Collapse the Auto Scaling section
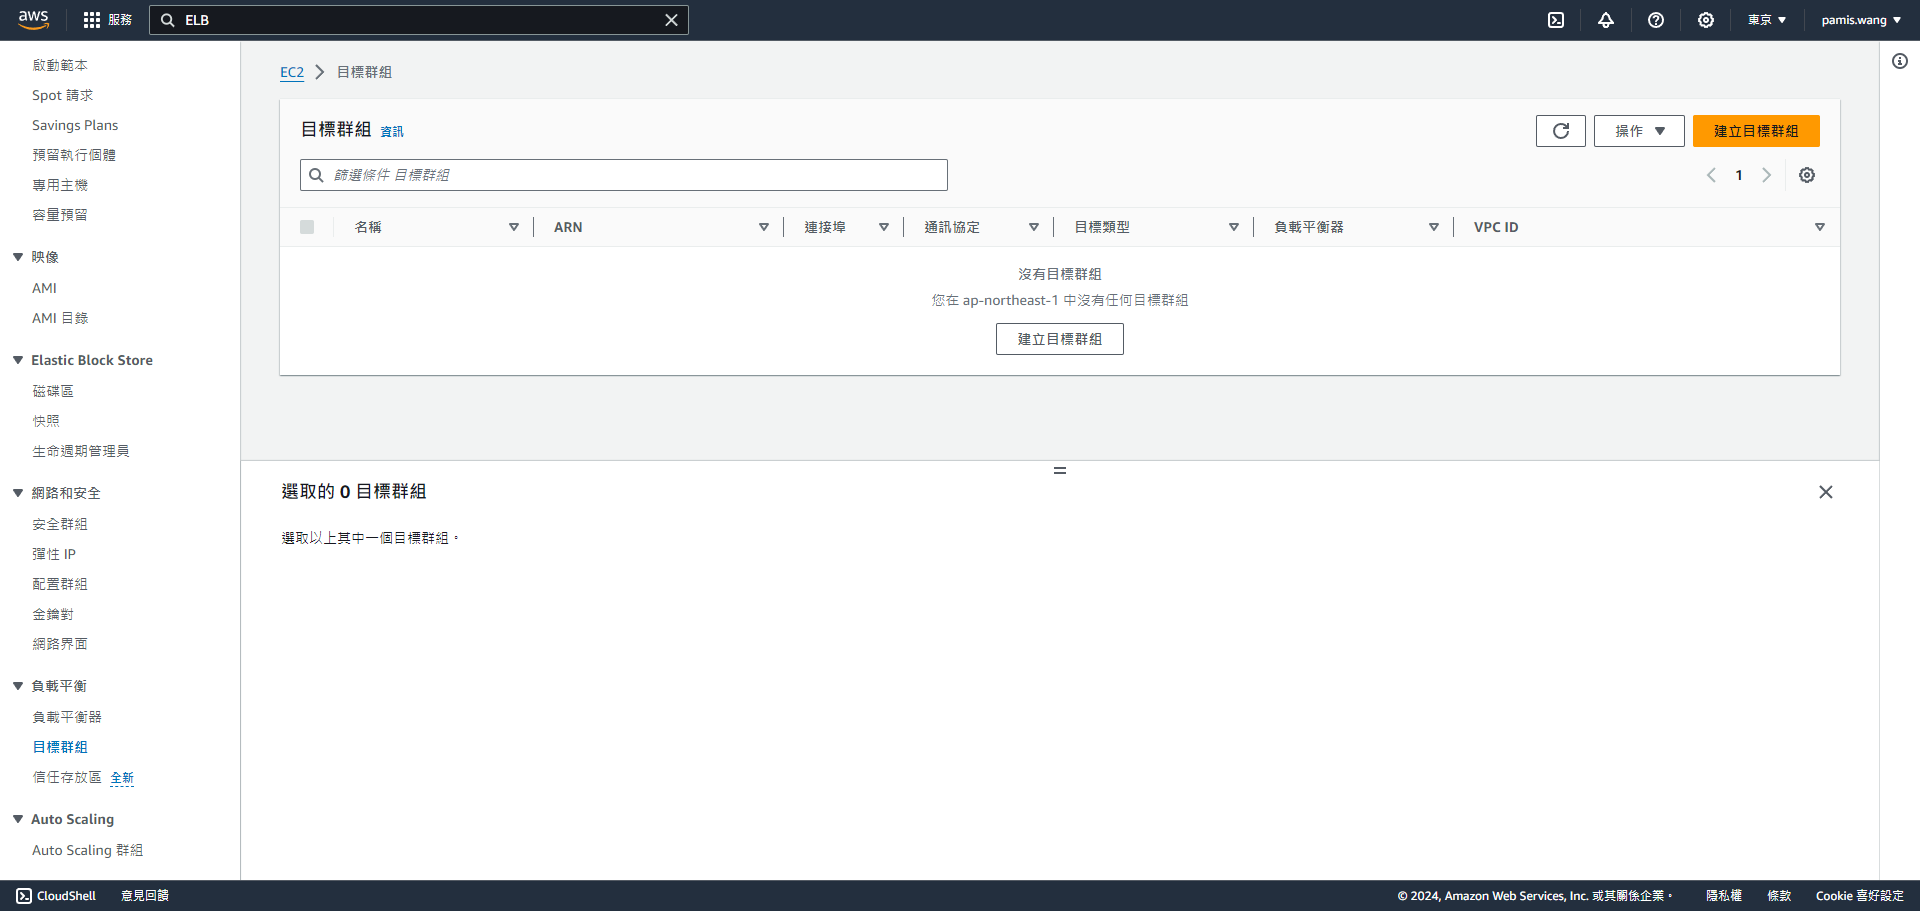 (18, 819)
